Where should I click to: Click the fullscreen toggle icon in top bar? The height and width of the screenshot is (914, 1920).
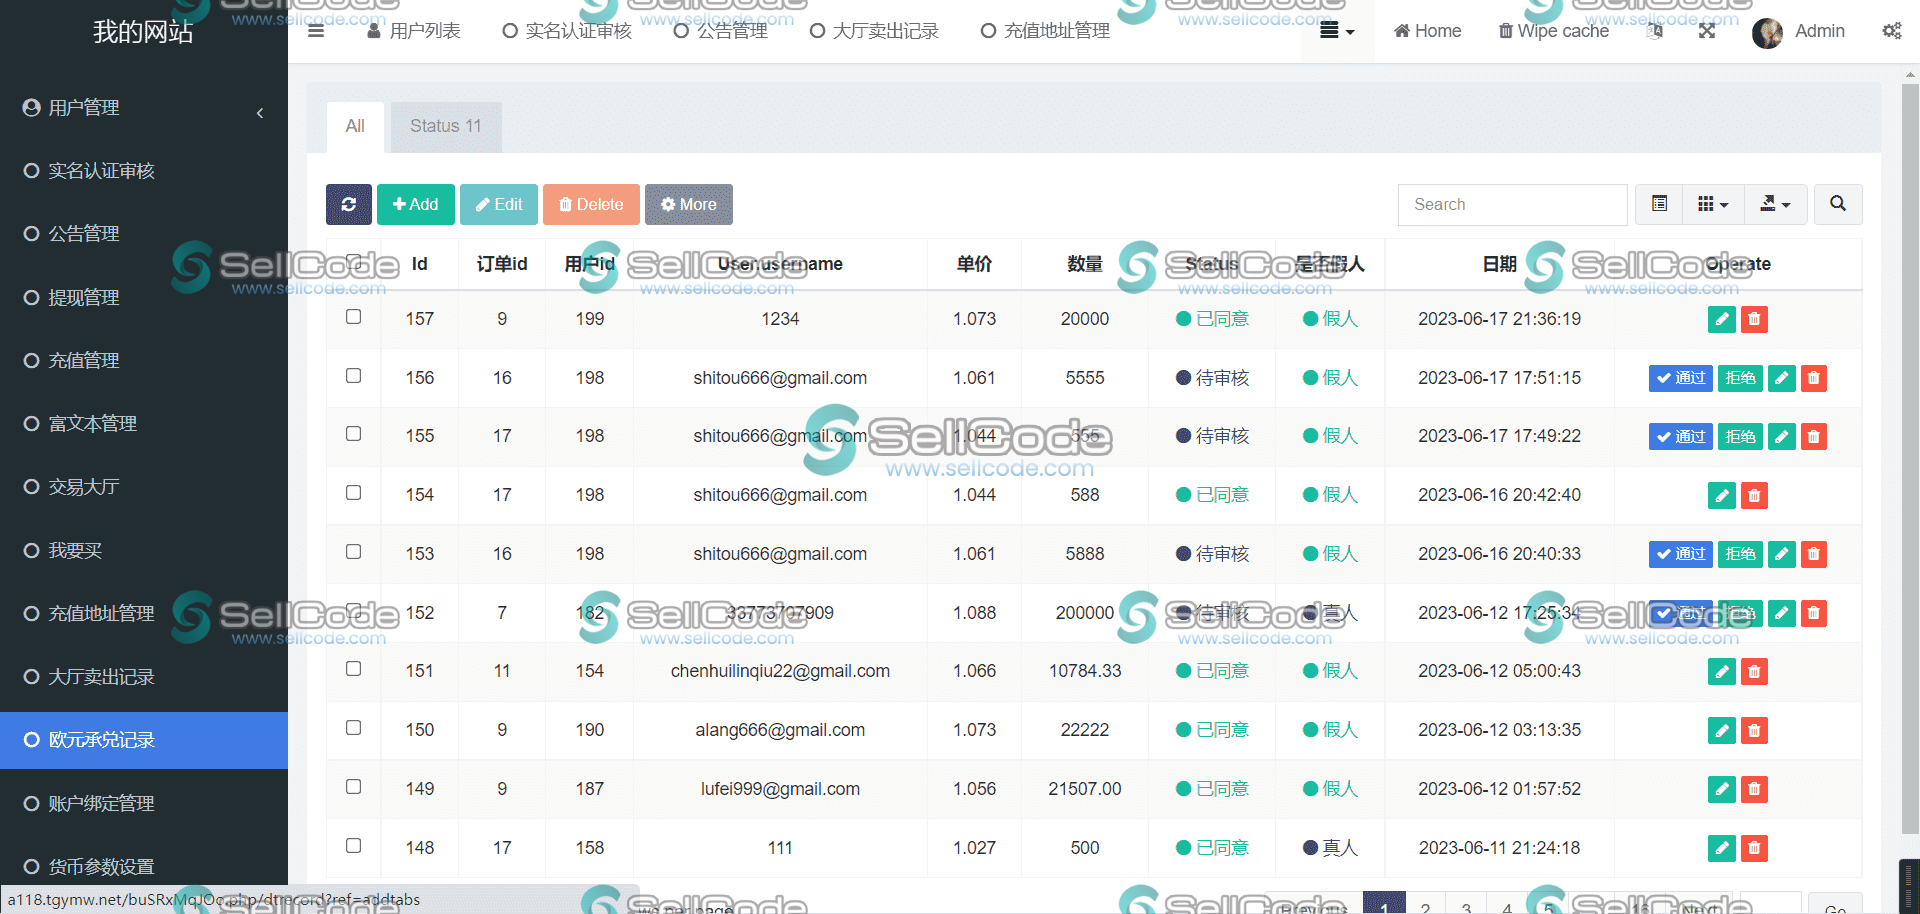[1708, 31]
